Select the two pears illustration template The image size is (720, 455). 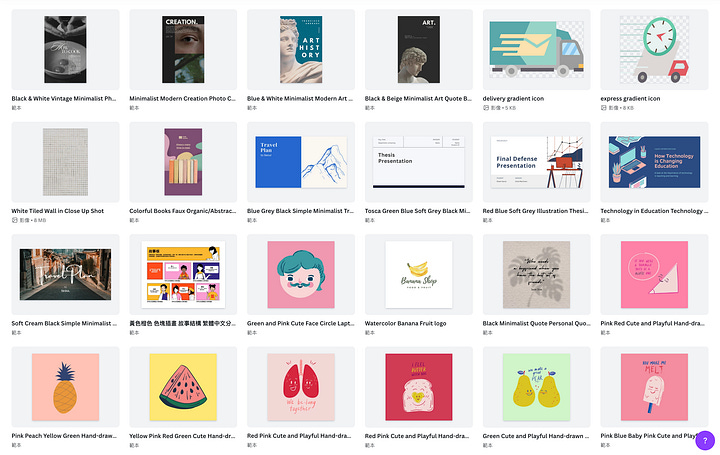coord(536,387)
